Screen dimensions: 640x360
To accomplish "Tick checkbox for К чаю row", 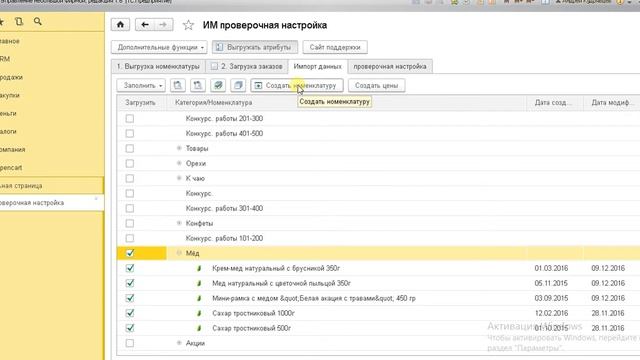I will point(130,178).
